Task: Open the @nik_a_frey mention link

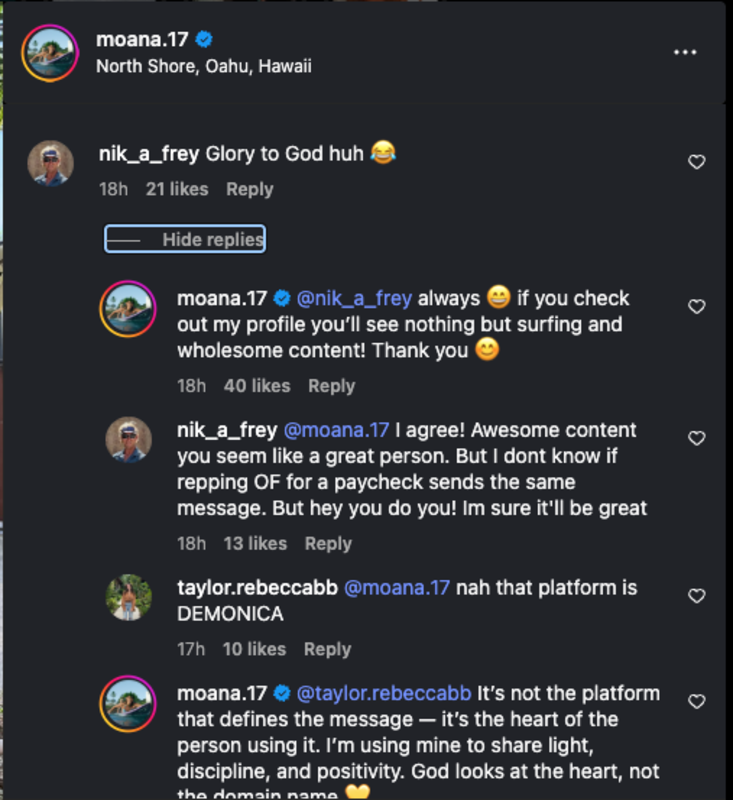Action: 355,298
